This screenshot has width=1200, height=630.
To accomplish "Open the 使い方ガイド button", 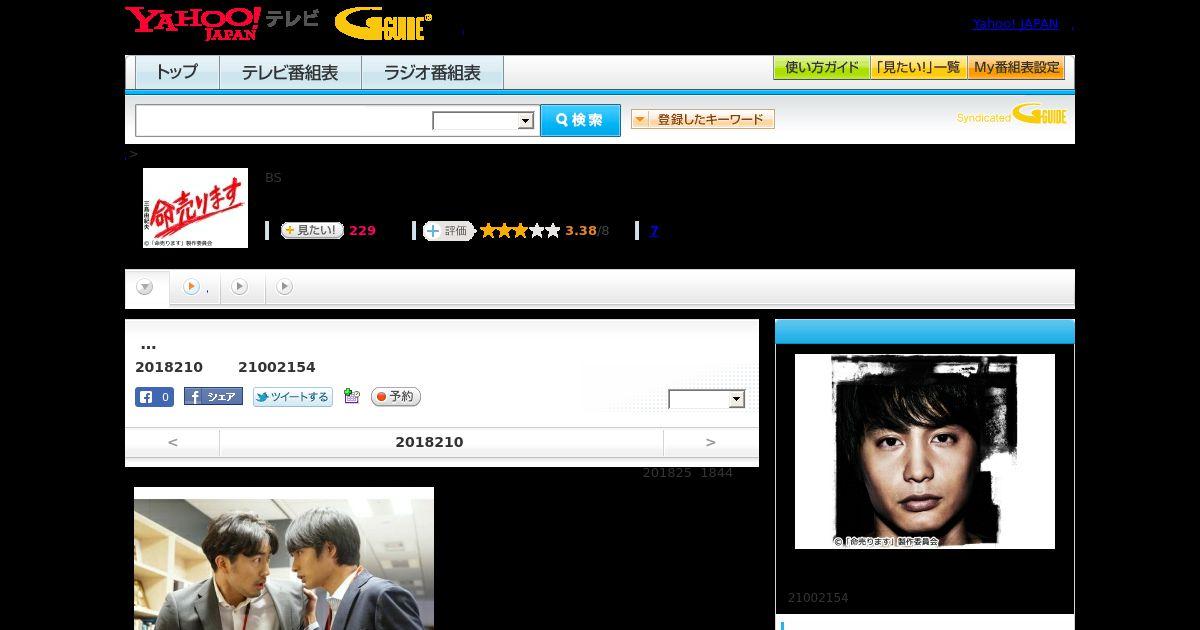I will coord(821,68).
